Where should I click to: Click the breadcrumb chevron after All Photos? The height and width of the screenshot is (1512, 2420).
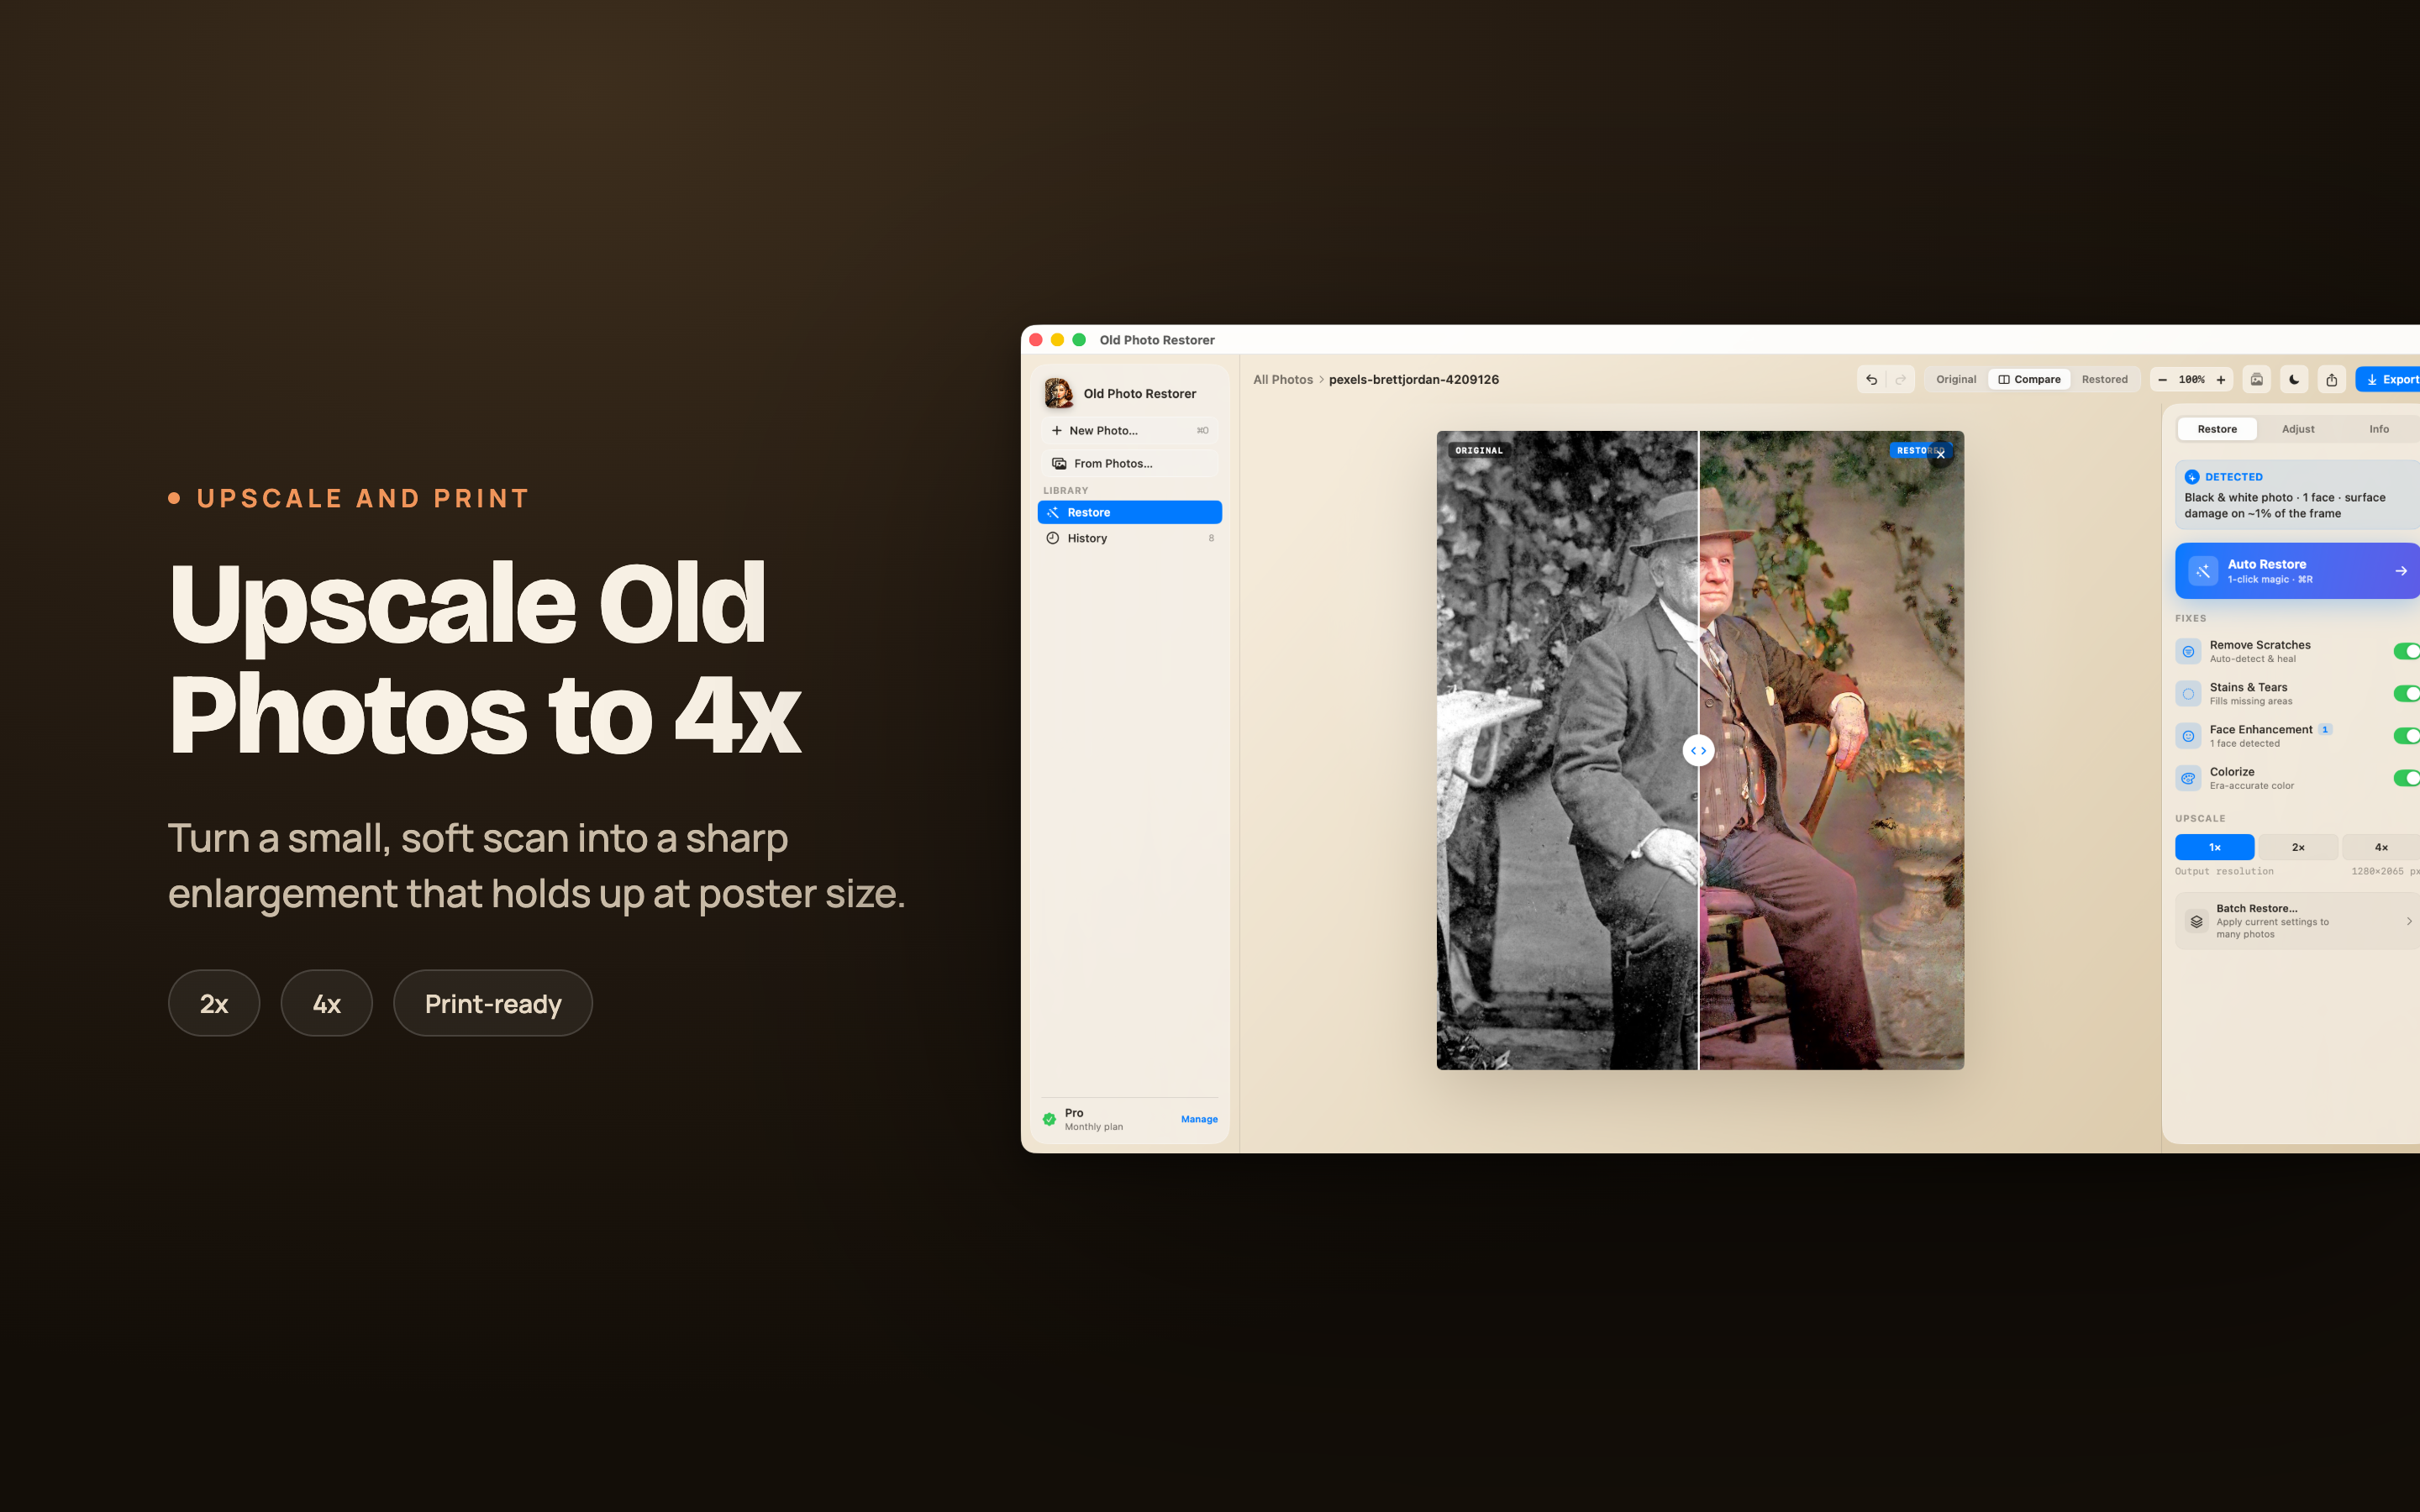[x=1321, y=380]
